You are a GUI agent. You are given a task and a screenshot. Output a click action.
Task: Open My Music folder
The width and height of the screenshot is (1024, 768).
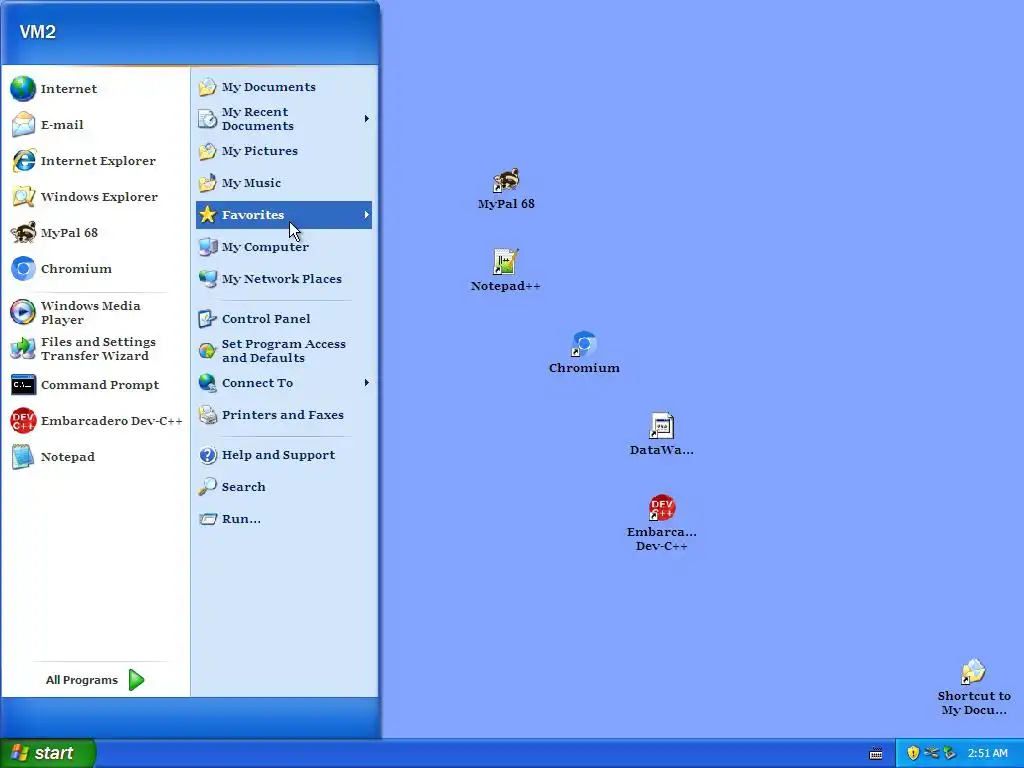[283, 183]
